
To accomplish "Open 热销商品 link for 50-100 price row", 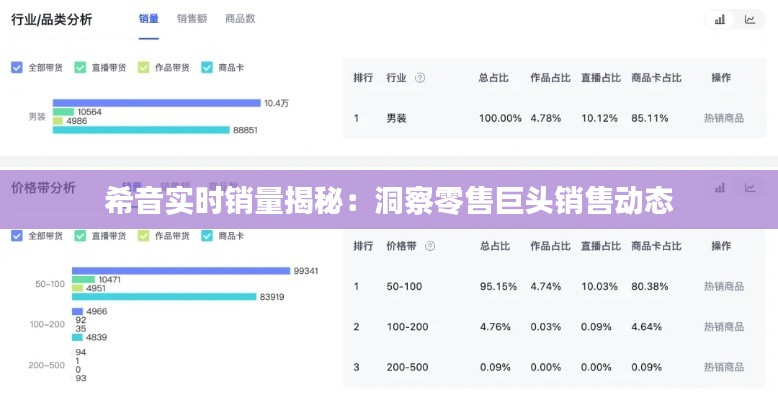I will (x=723, y=286).
